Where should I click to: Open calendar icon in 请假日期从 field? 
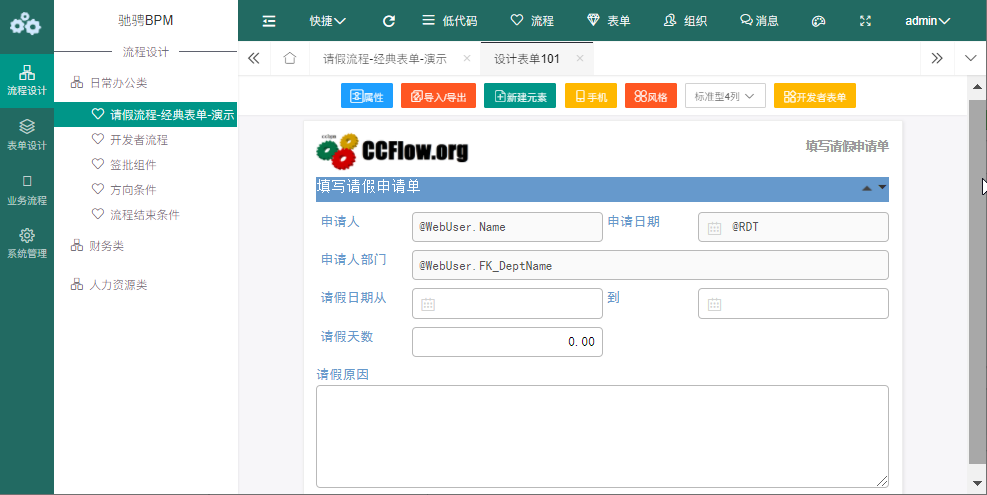tap(428, 304)
